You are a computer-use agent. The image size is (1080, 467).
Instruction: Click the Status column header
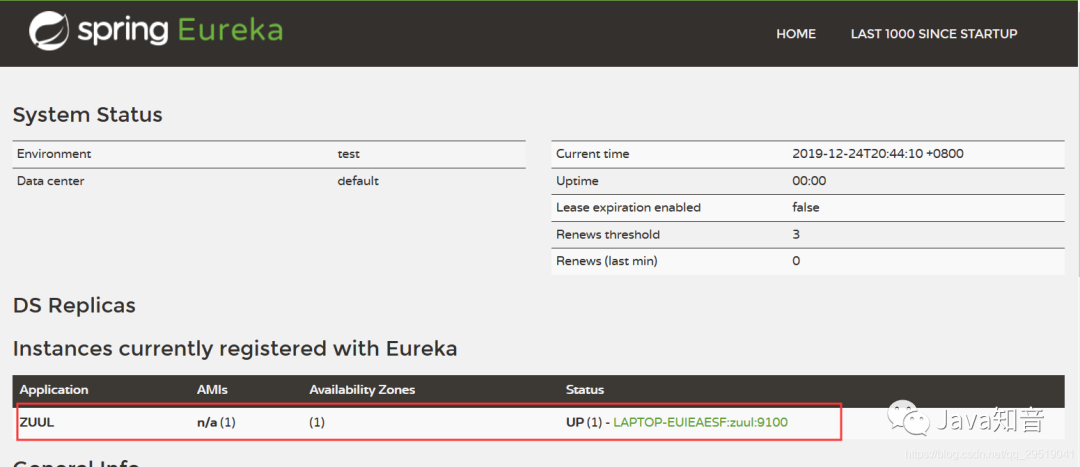click(585, 389)
